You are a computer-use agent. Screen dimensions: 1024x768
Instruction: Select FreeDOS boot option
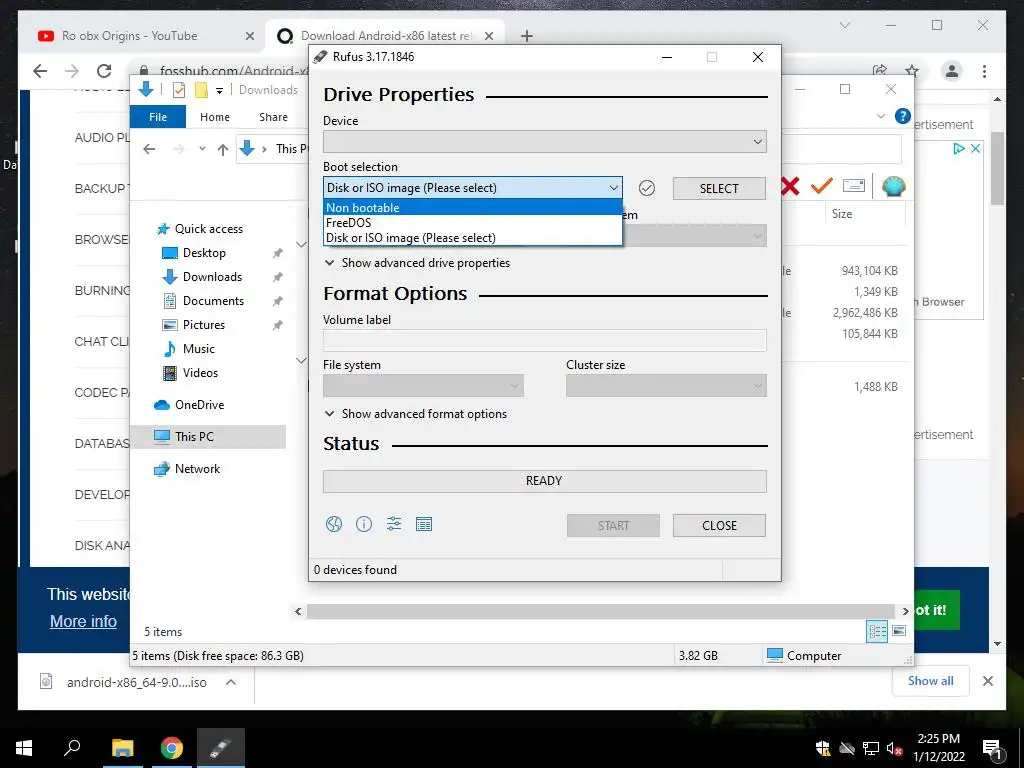click(x=473, y=223)
